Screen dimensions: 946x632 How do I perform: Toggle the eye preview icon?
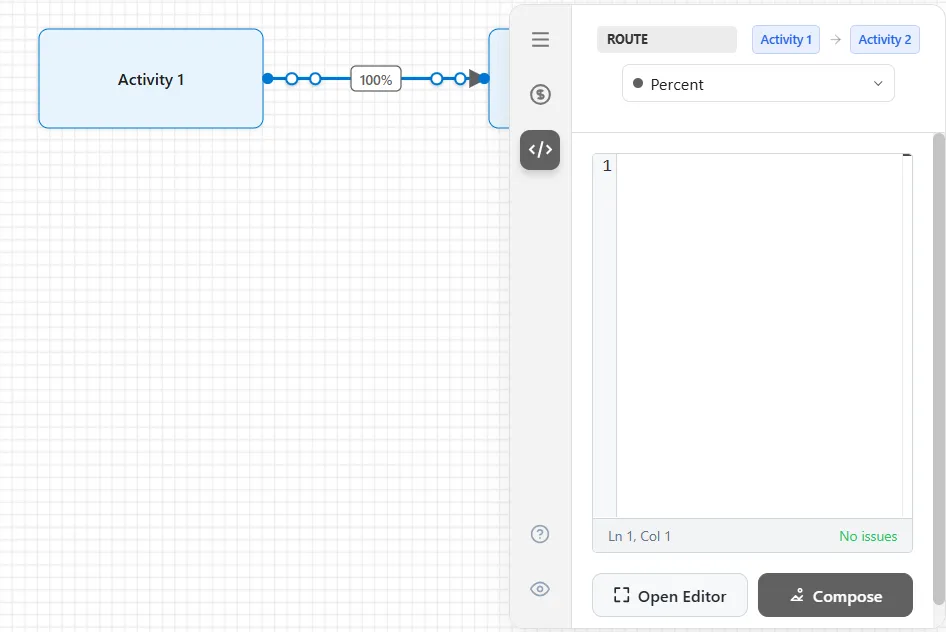540,589
